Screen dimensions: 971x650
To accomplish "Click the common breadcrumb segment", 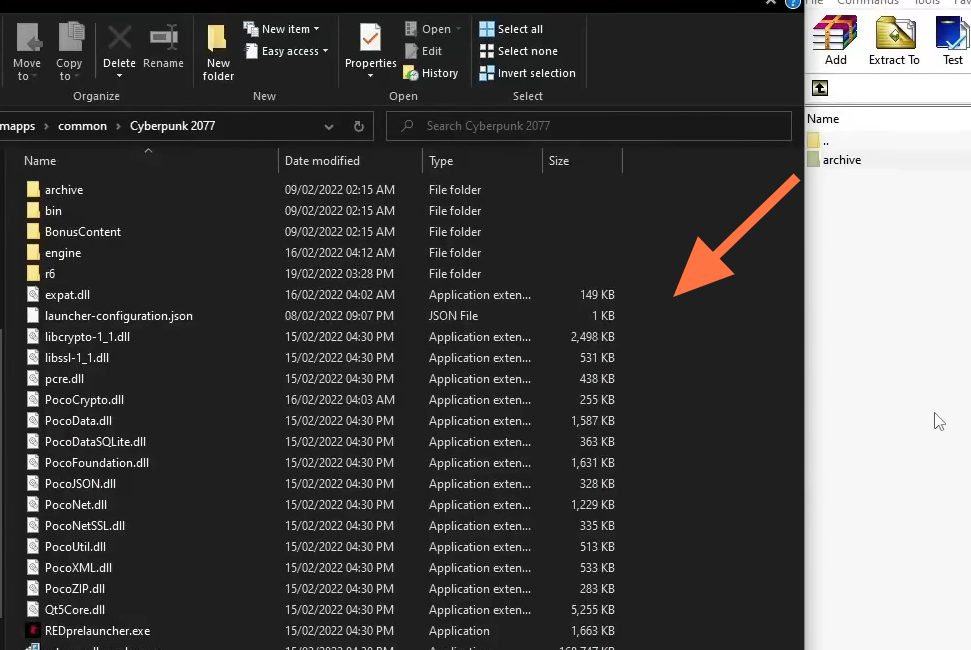I will click(82, 126).
